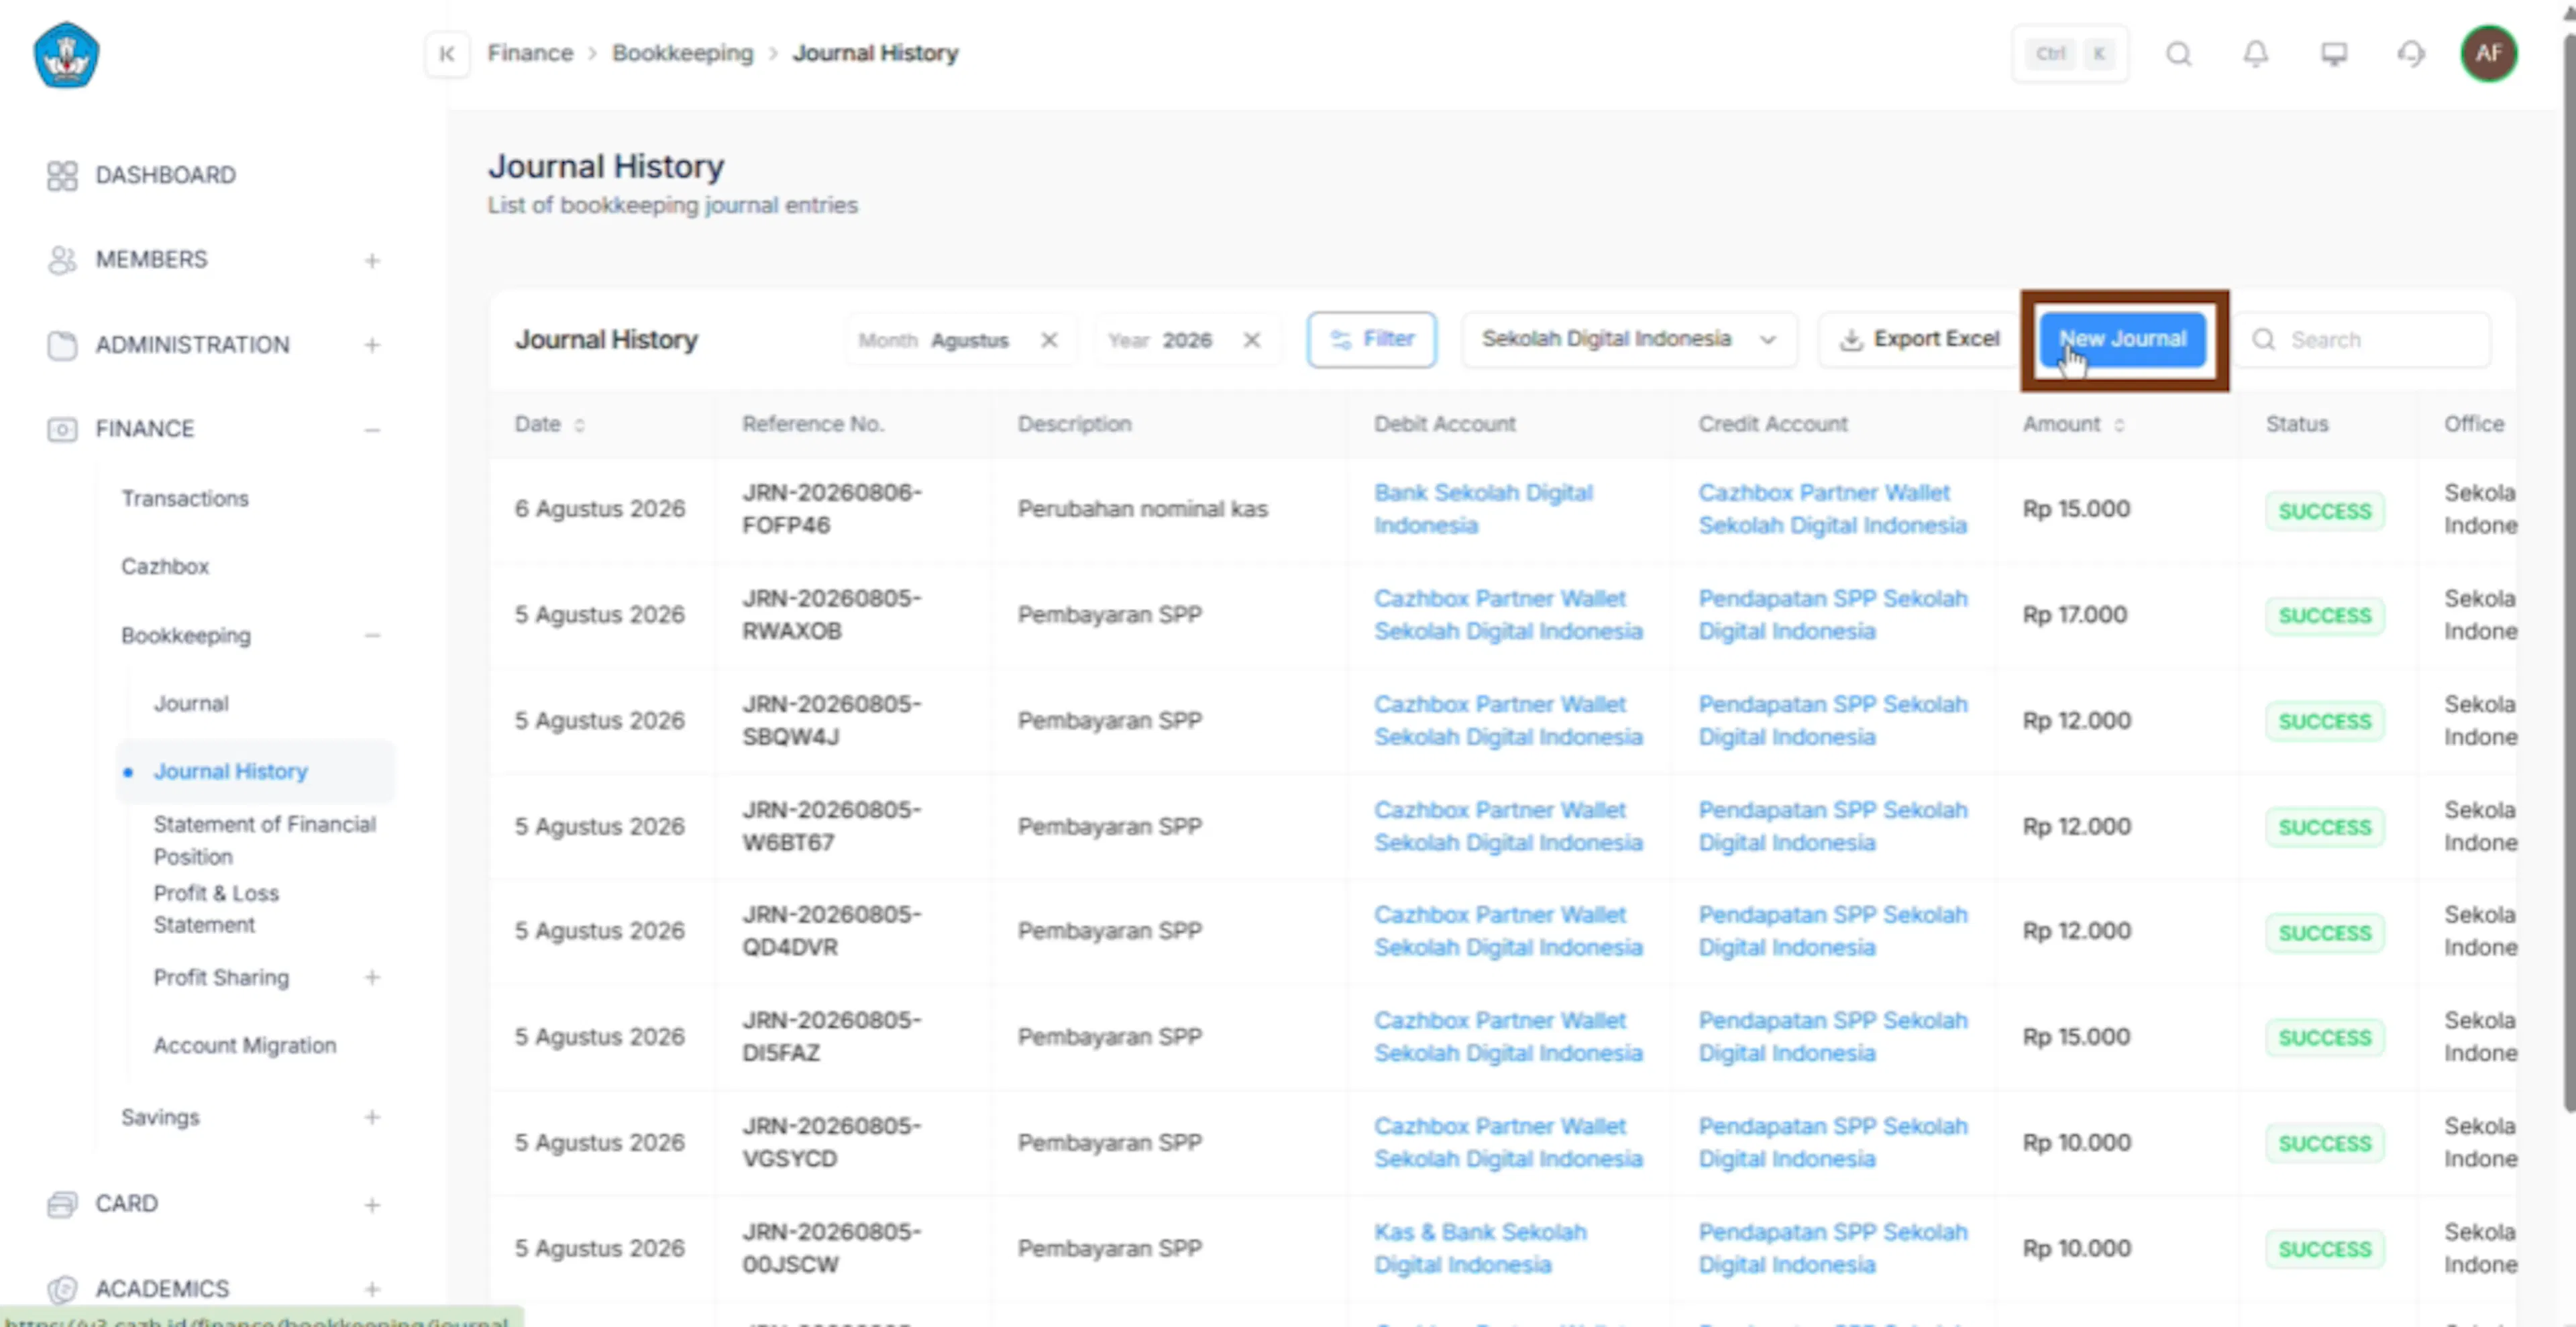Remove the Year 2026 filter chip

(1252, 340)
